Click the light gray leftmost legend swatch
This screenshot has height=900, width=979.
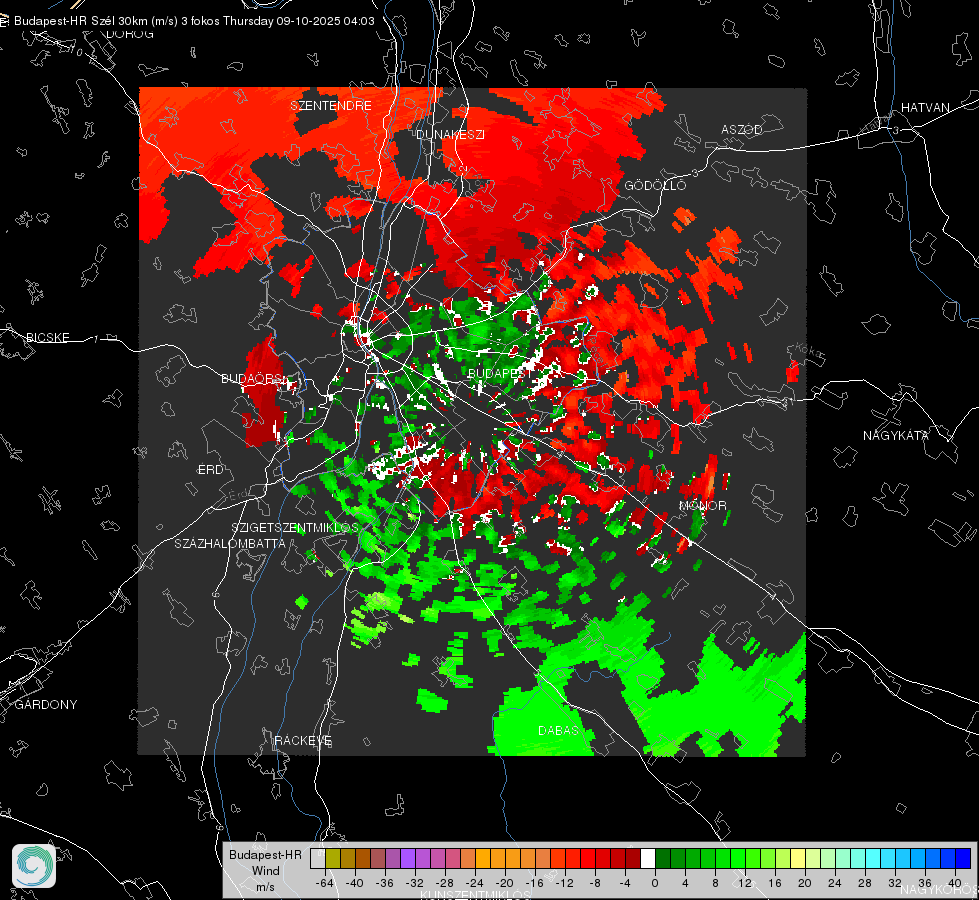[318, 858]
